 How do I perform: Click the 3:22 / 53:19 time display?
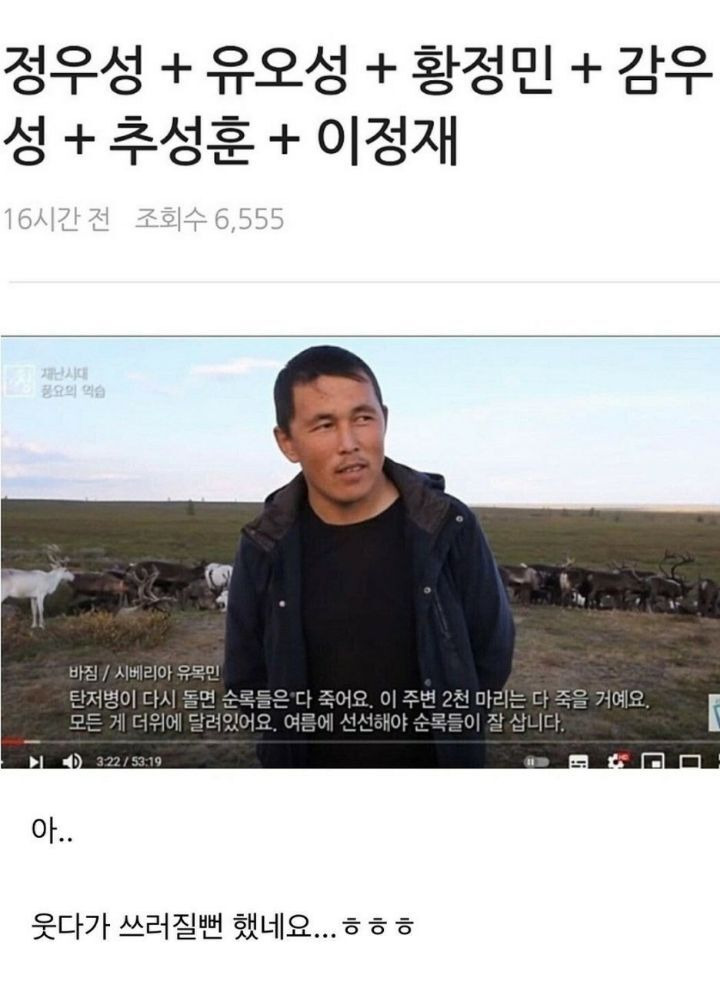click(129, 762)
